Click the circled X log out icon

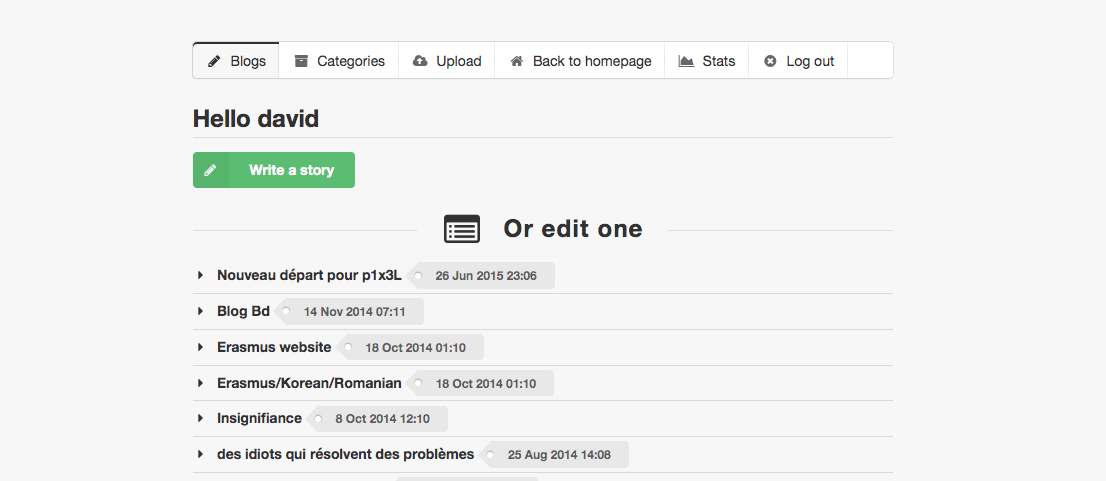pos(770,61)
